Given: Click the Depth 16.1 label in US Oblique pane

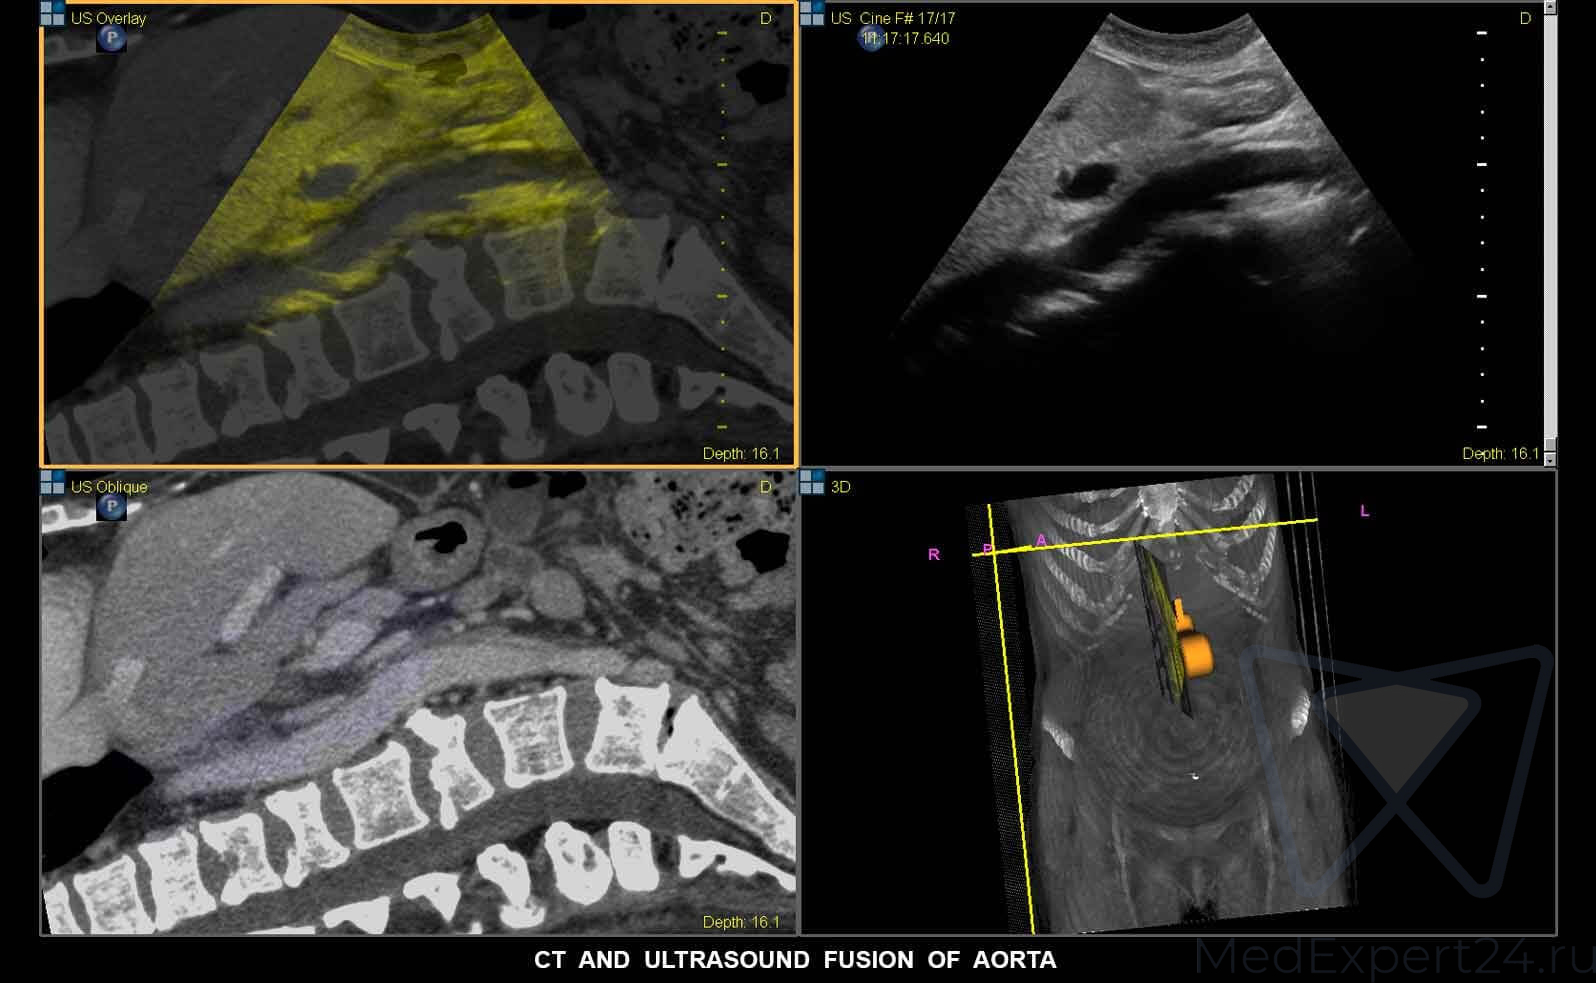Looking at the screenshot, I should click(x=741, y=922).
